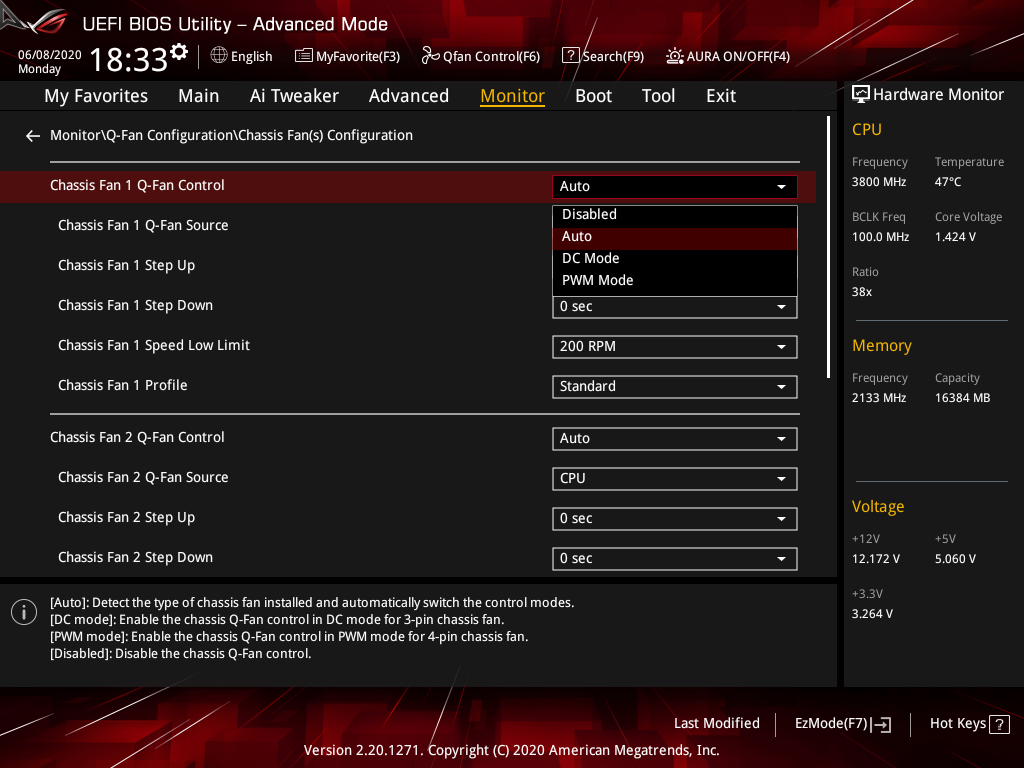1024x768 pixels.
Task: Choose DC Mode option
Action: (x=675, y=259)
